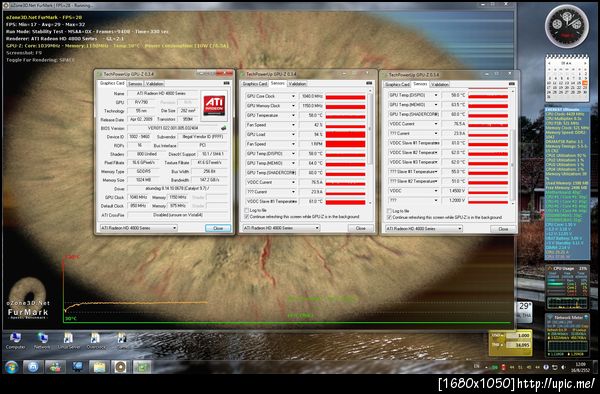Click Close button in middle GPU-Z window
600x394 pixels.
click(x=360, y=228)
